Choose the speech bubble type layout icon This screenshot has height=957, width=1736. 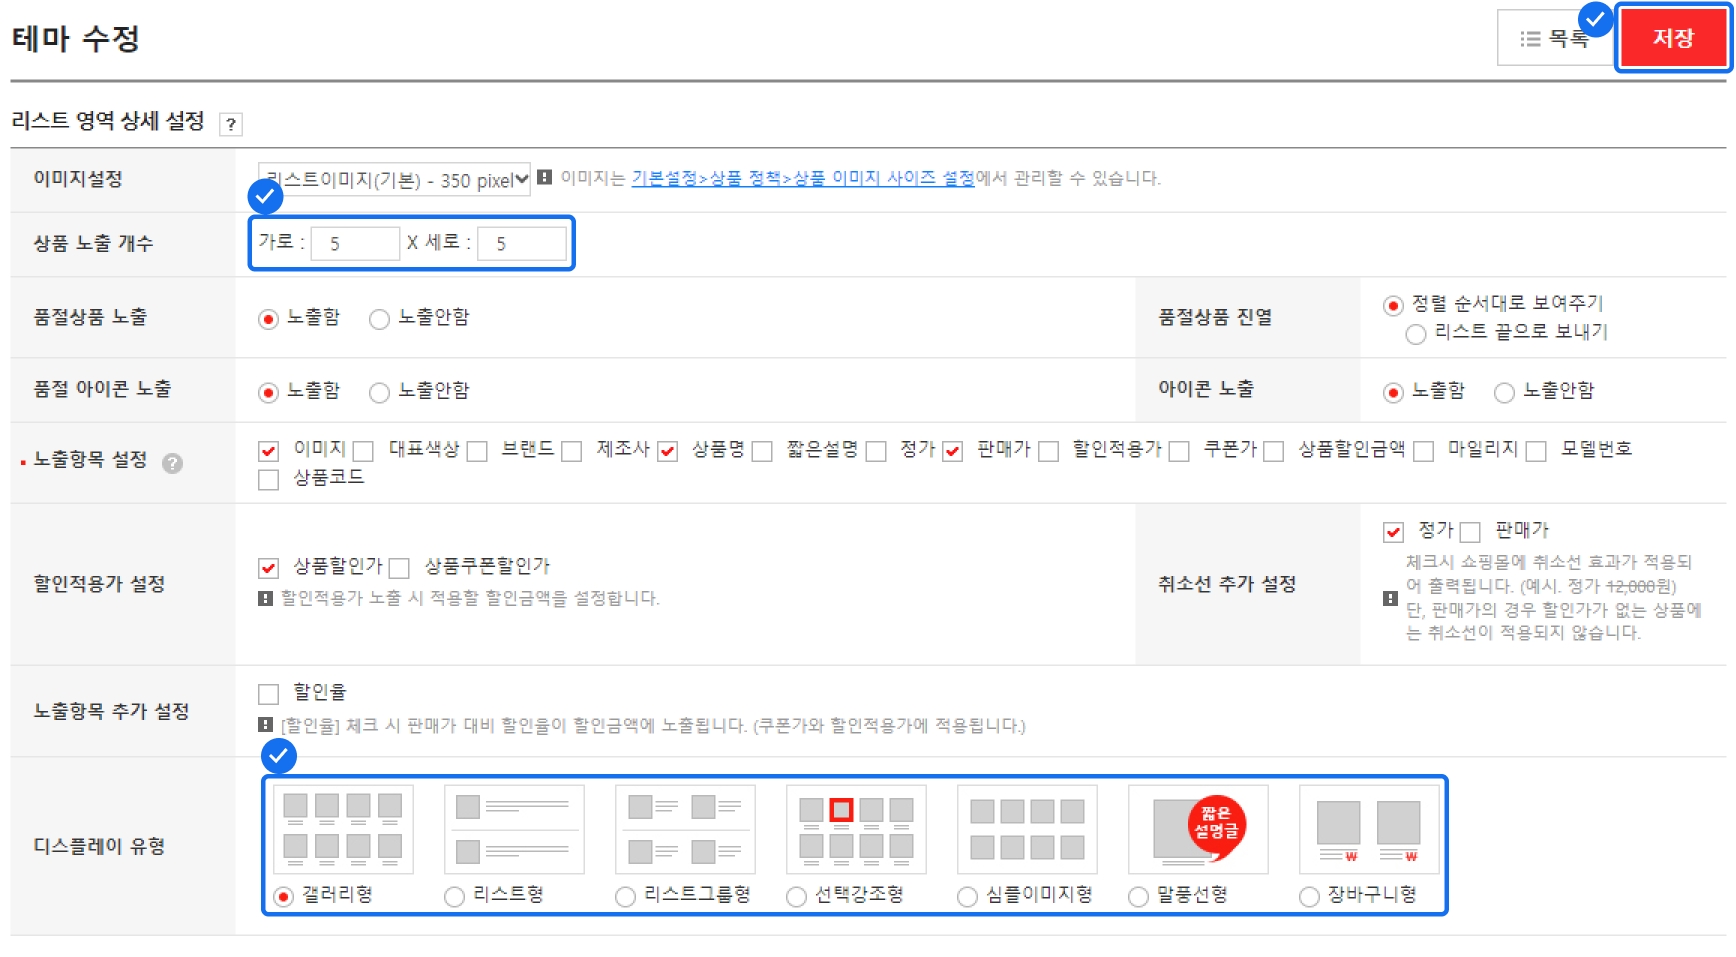(1198, 829)
